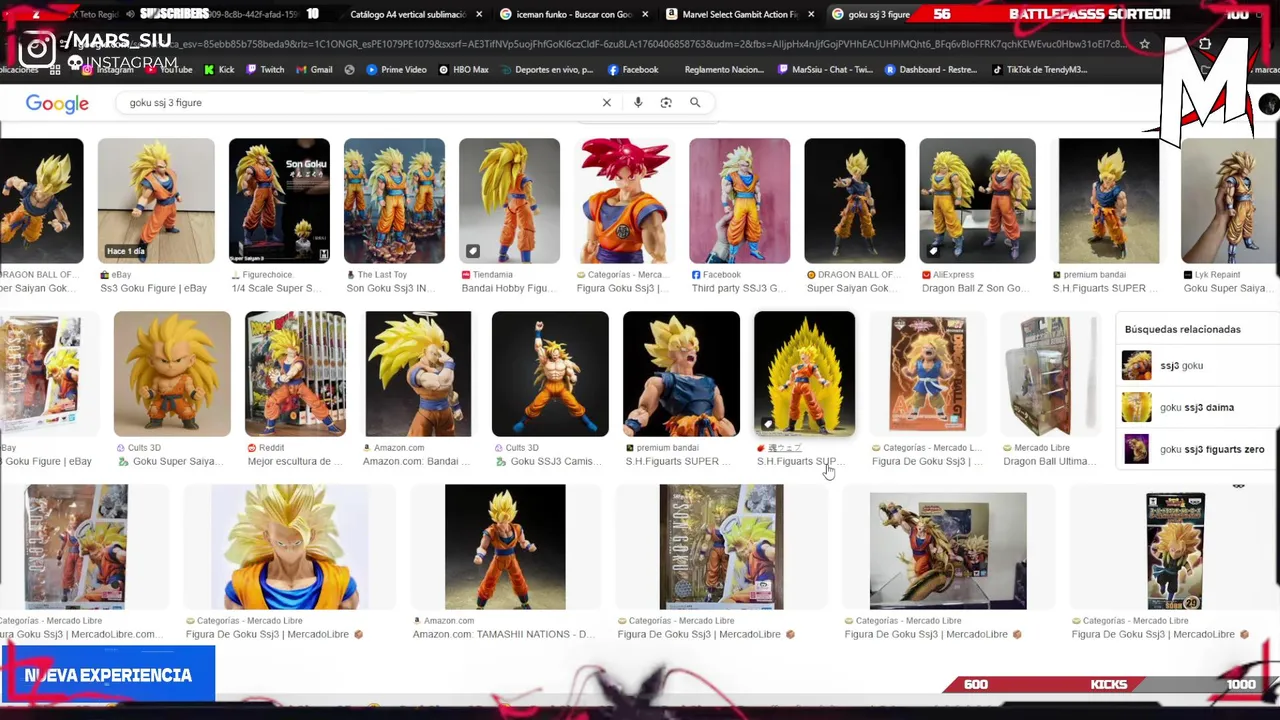Close the Catálogo A4 vertical tab
The height and width of the screenshot is (720, 1280).
click(479, 14)
